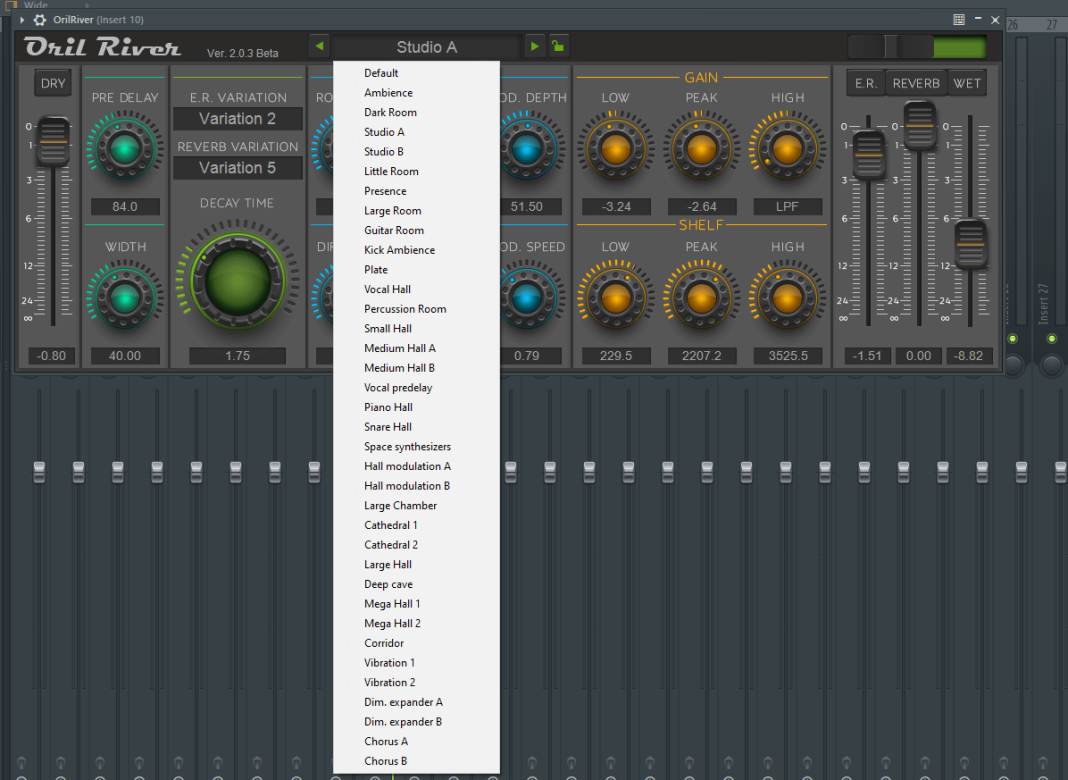Select the Vocal Hall preset

[x=388, y=289]
